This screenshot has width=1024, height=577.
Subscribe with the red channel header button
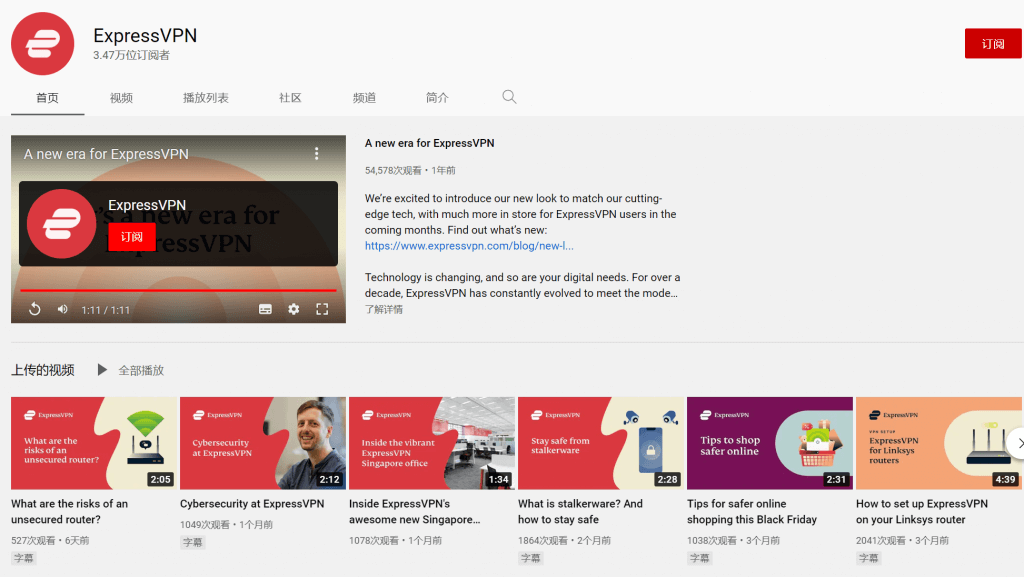993,44
